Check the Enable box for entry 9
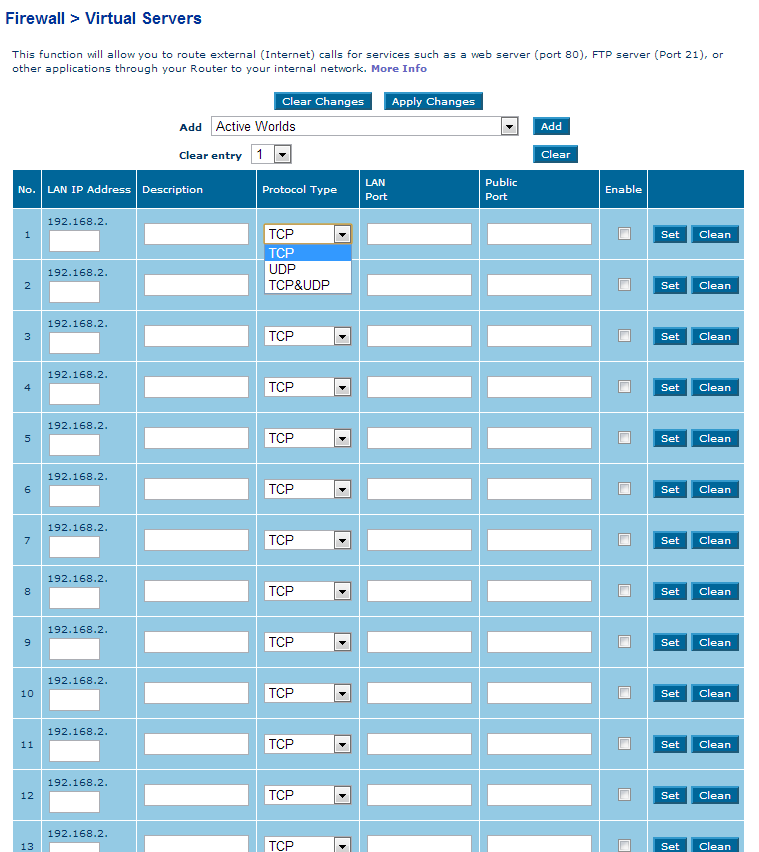This screenshot has height=852, width=759. click(624, 642)
